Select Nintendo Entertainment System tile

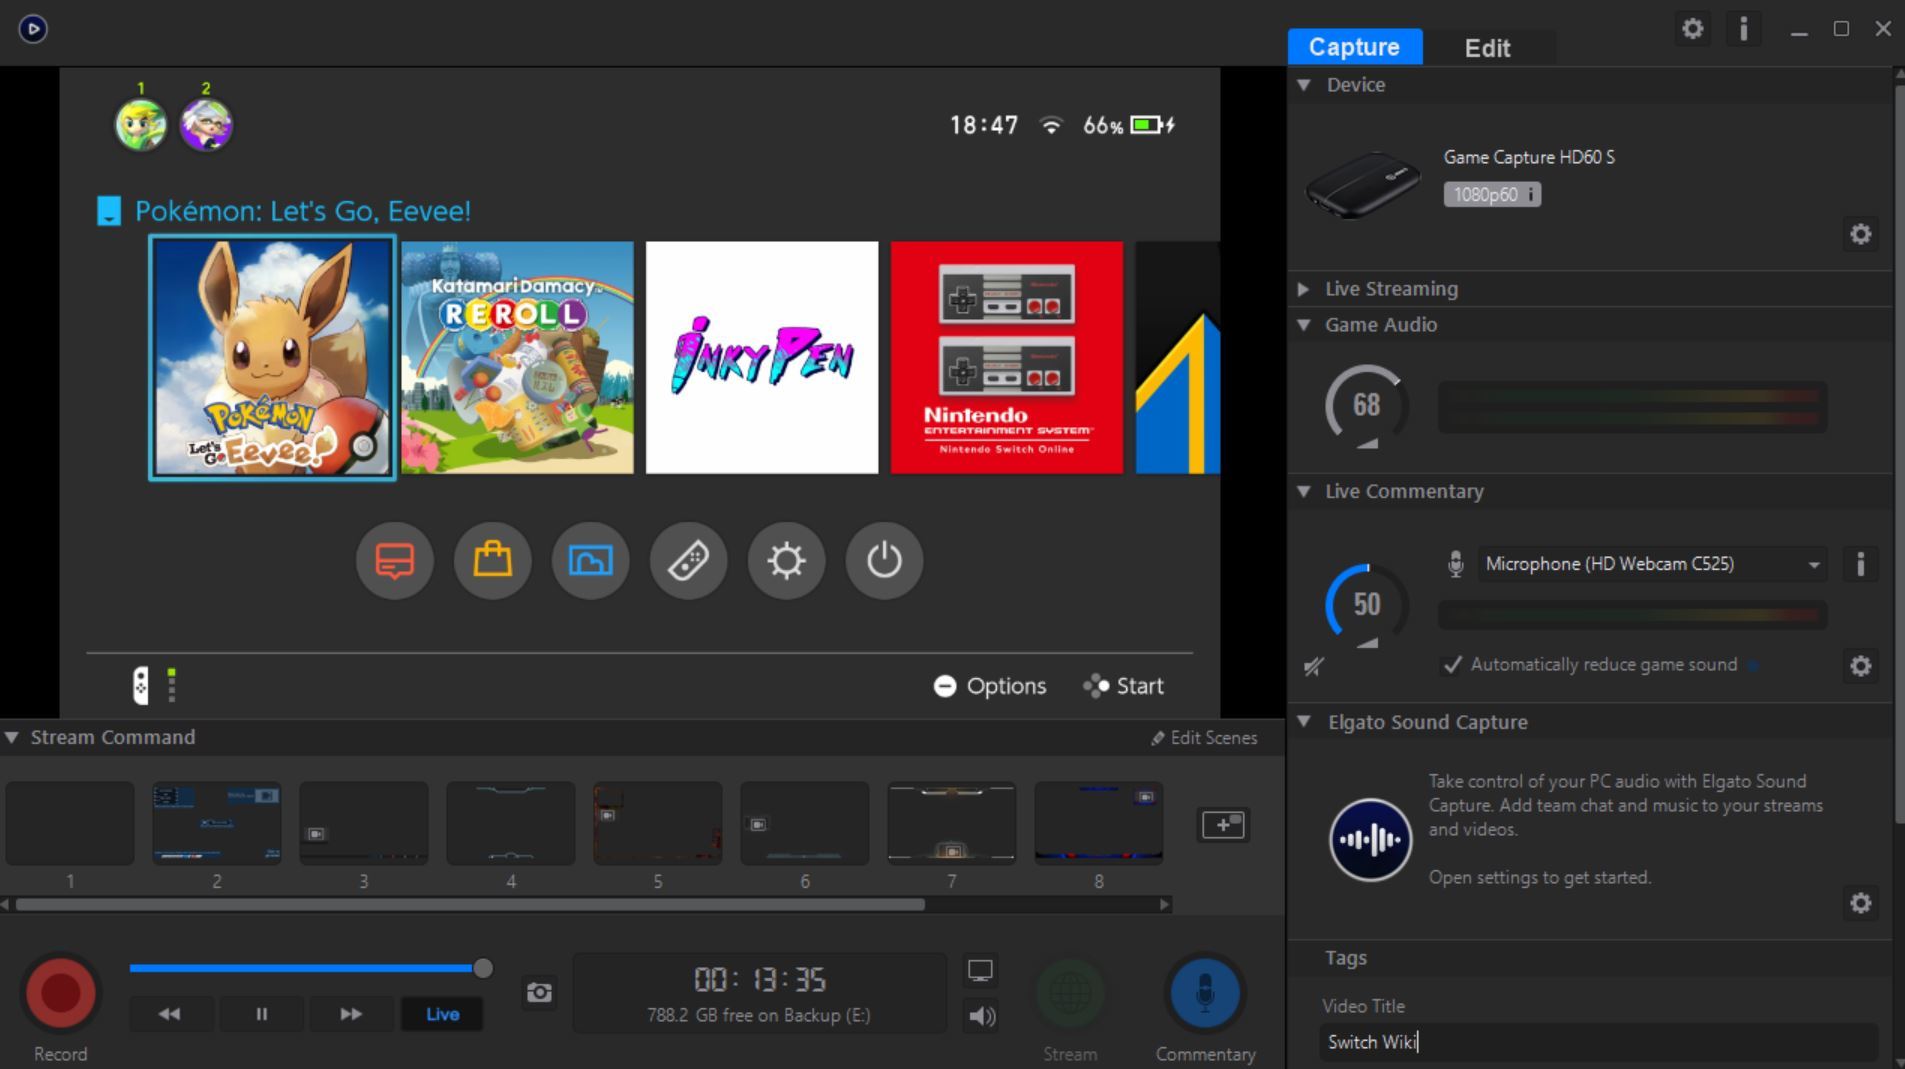(x=1007, y=358)
